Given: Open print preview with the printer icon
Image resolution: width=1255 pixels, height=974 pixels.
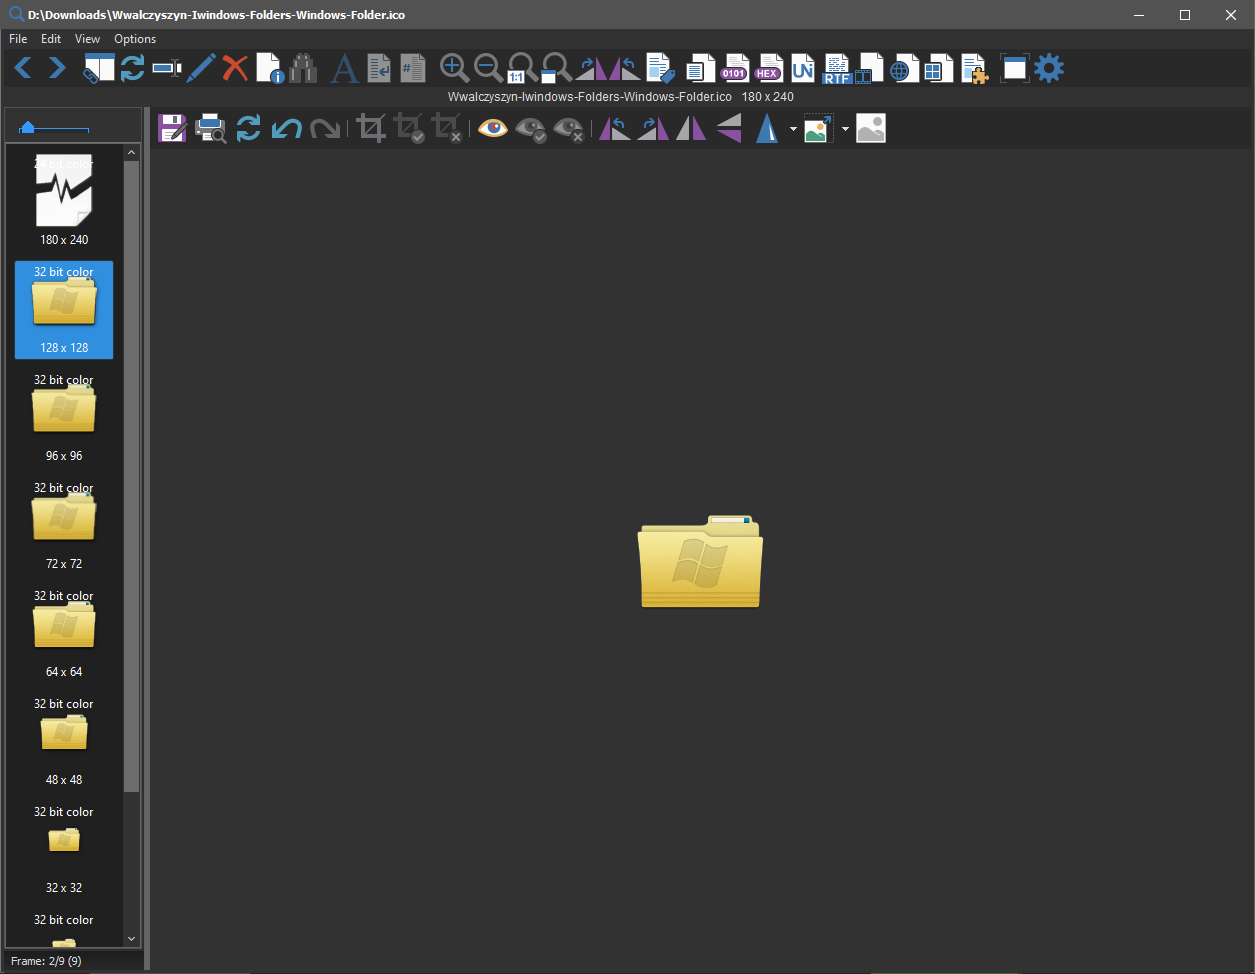Looking at the screenshot, I should pos(210,128).
